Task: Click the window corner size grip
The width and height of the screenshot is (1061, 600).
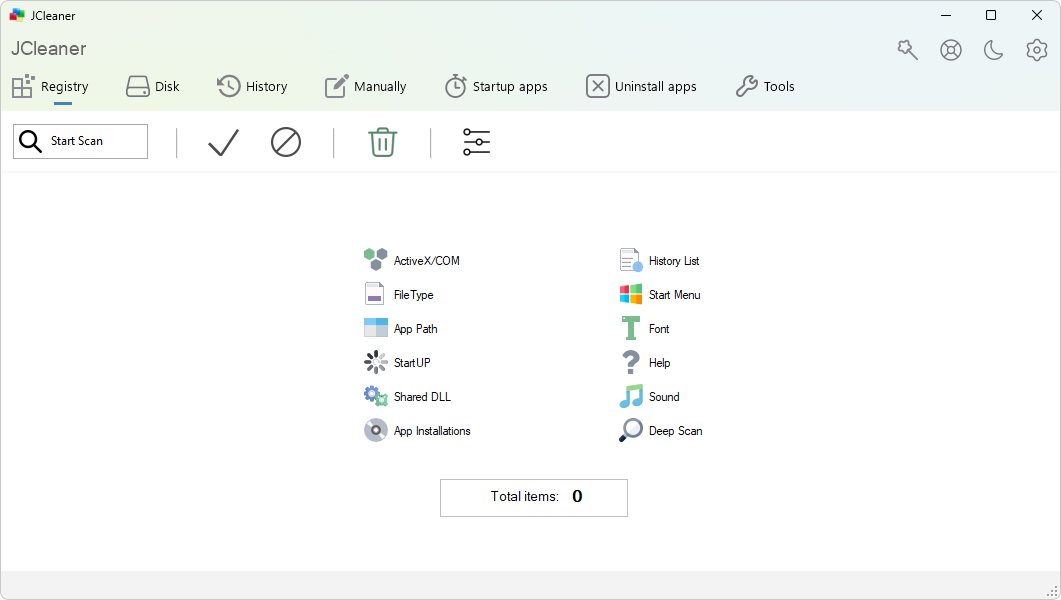Action: coord(1052,591)
